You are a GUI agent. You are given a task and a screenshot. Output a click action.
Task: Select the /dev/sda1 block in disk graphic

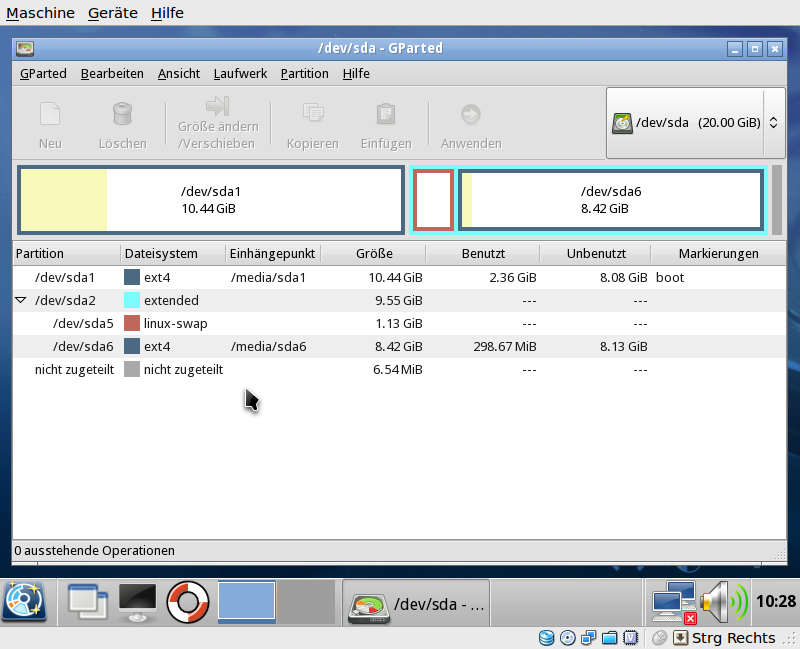[211, 200]
